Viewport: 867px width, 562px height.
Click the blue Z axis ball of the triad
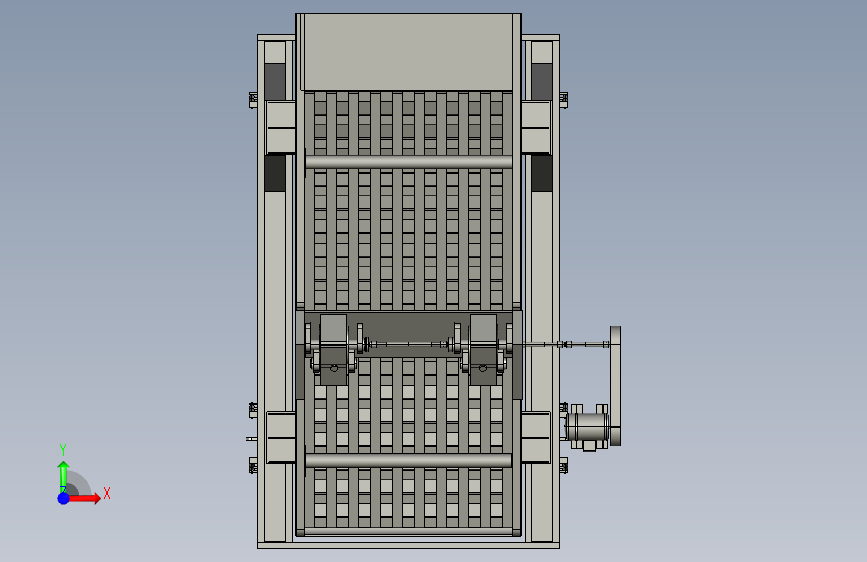(x=64, y=498)
